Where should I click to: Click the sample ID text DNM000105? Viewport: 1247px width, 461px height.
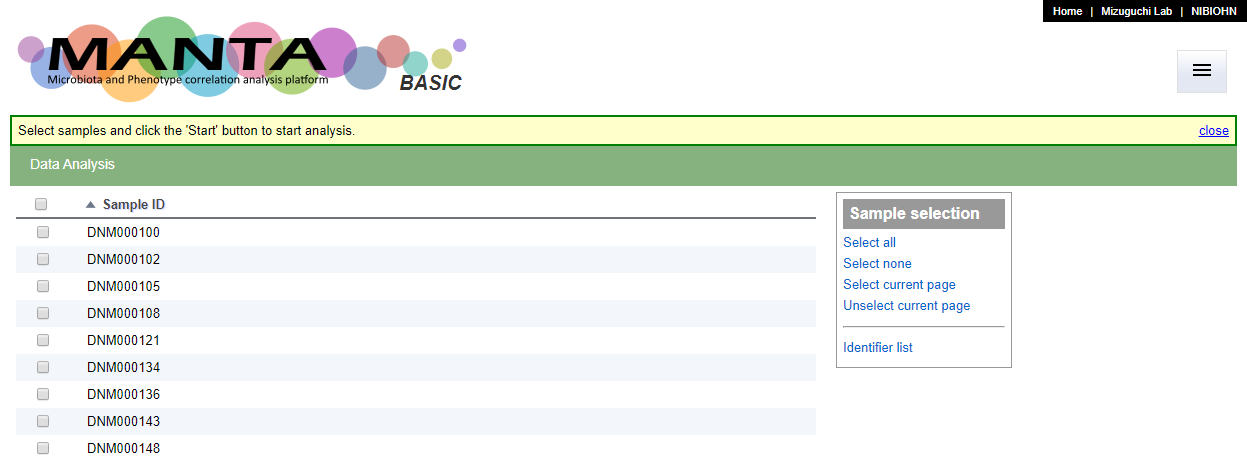coord(123,286)
